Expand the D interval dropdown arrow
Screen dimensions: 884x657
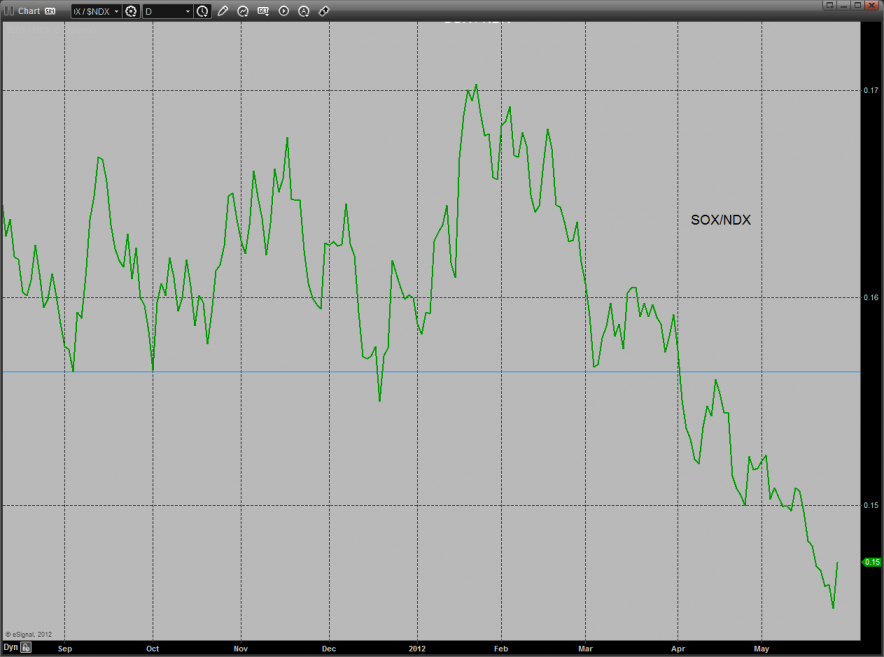187,11
